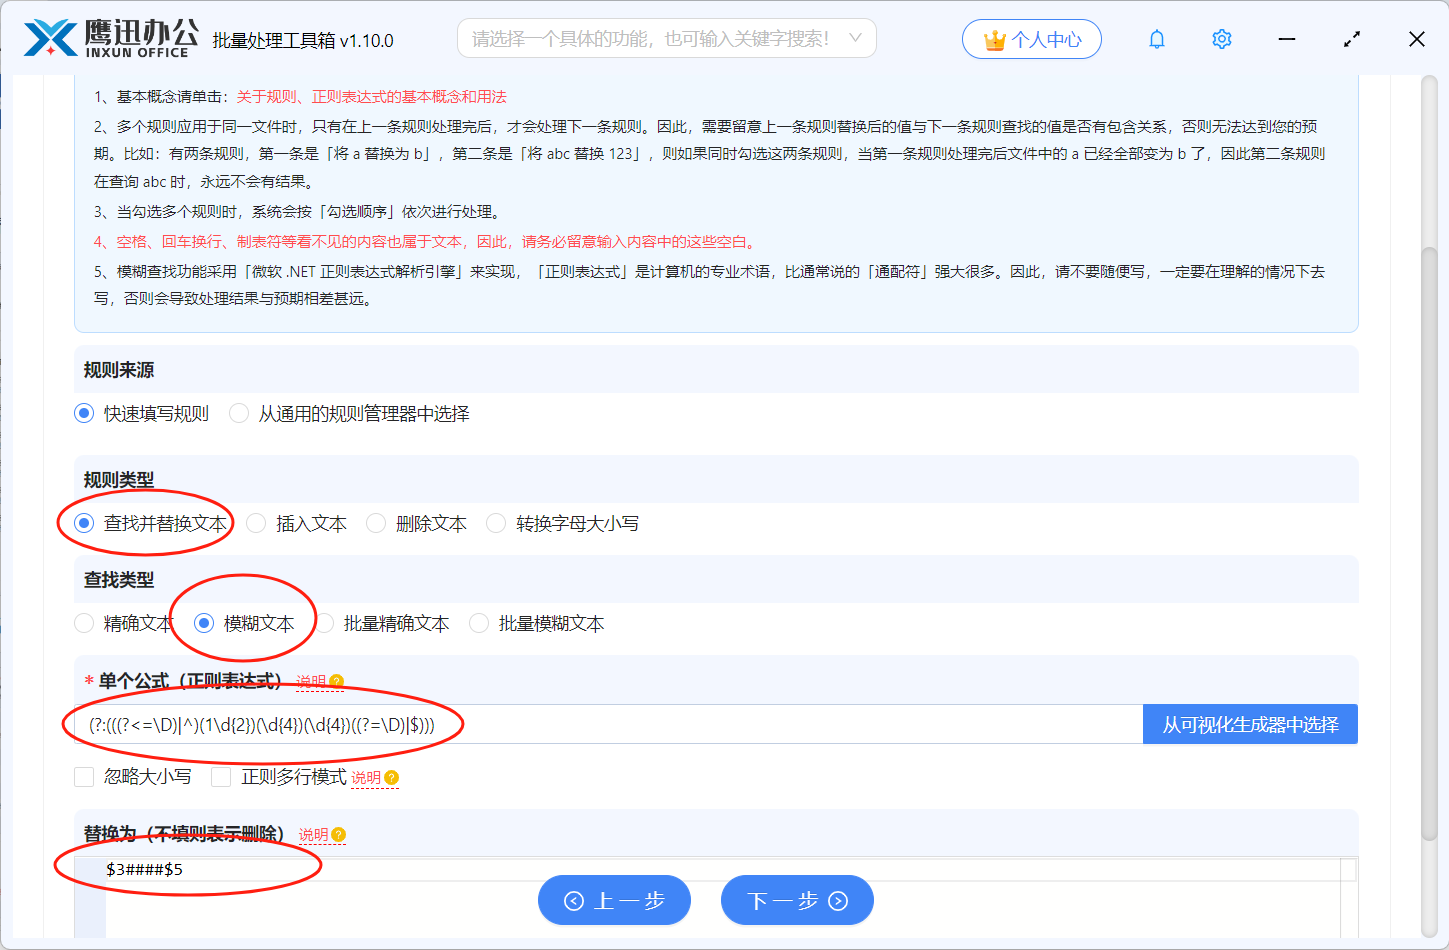Click the 规则来源 section heading
This screenshot has height=950, width=1449.
click(119, 370)
